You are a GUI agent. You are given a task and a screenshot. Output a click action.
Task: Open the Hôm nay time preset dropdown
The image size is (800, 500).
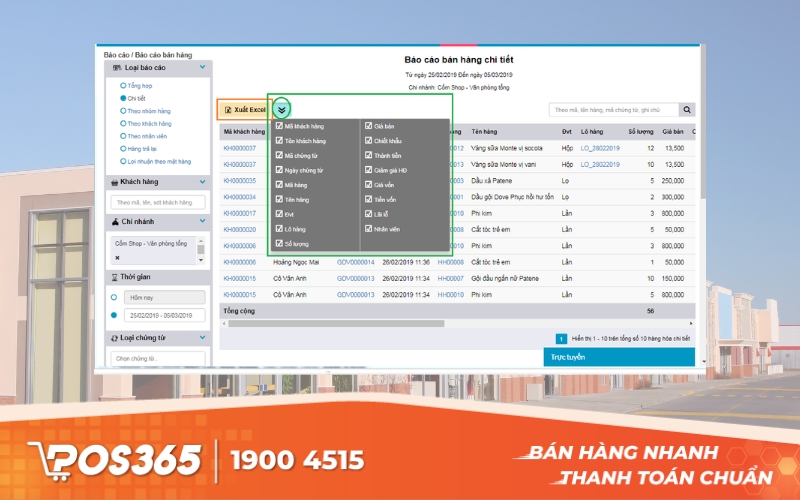click(164, 297)
